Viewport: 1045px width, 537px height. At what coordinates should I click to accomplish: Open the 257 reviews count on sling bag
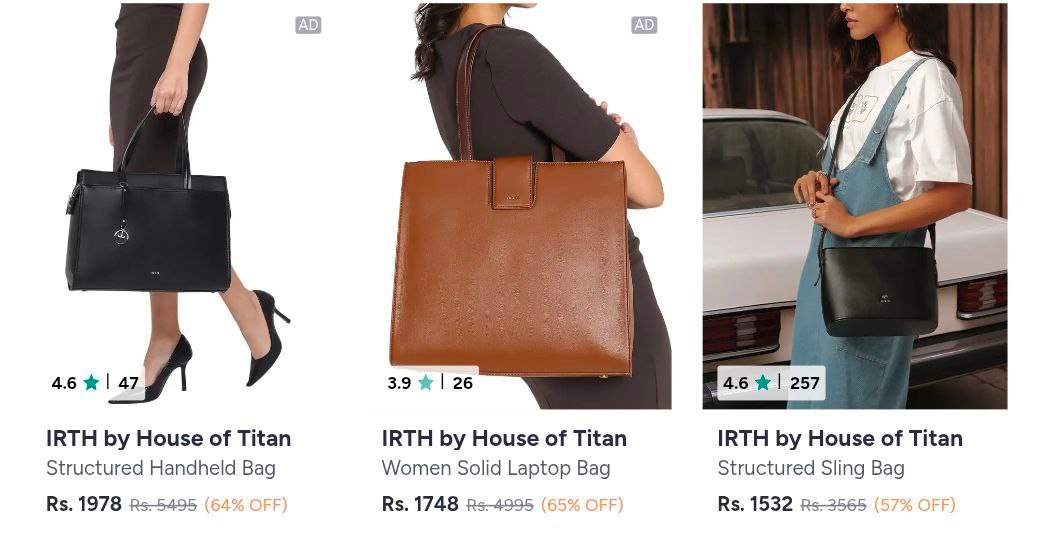pyautogui.click(x=804, y=383)
